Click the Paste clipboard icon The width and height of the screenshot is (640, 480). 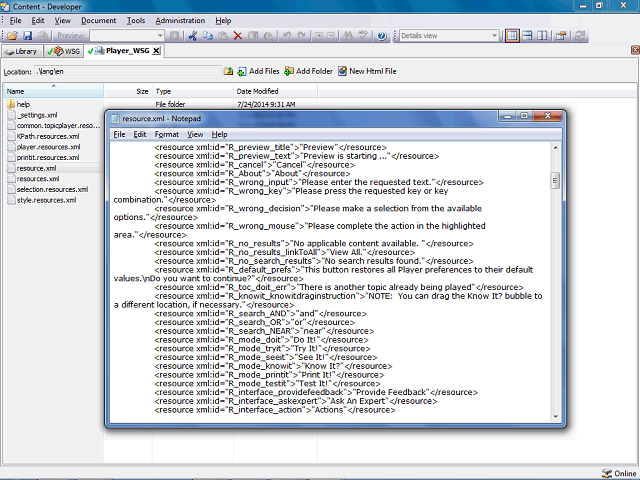point(223,36)
